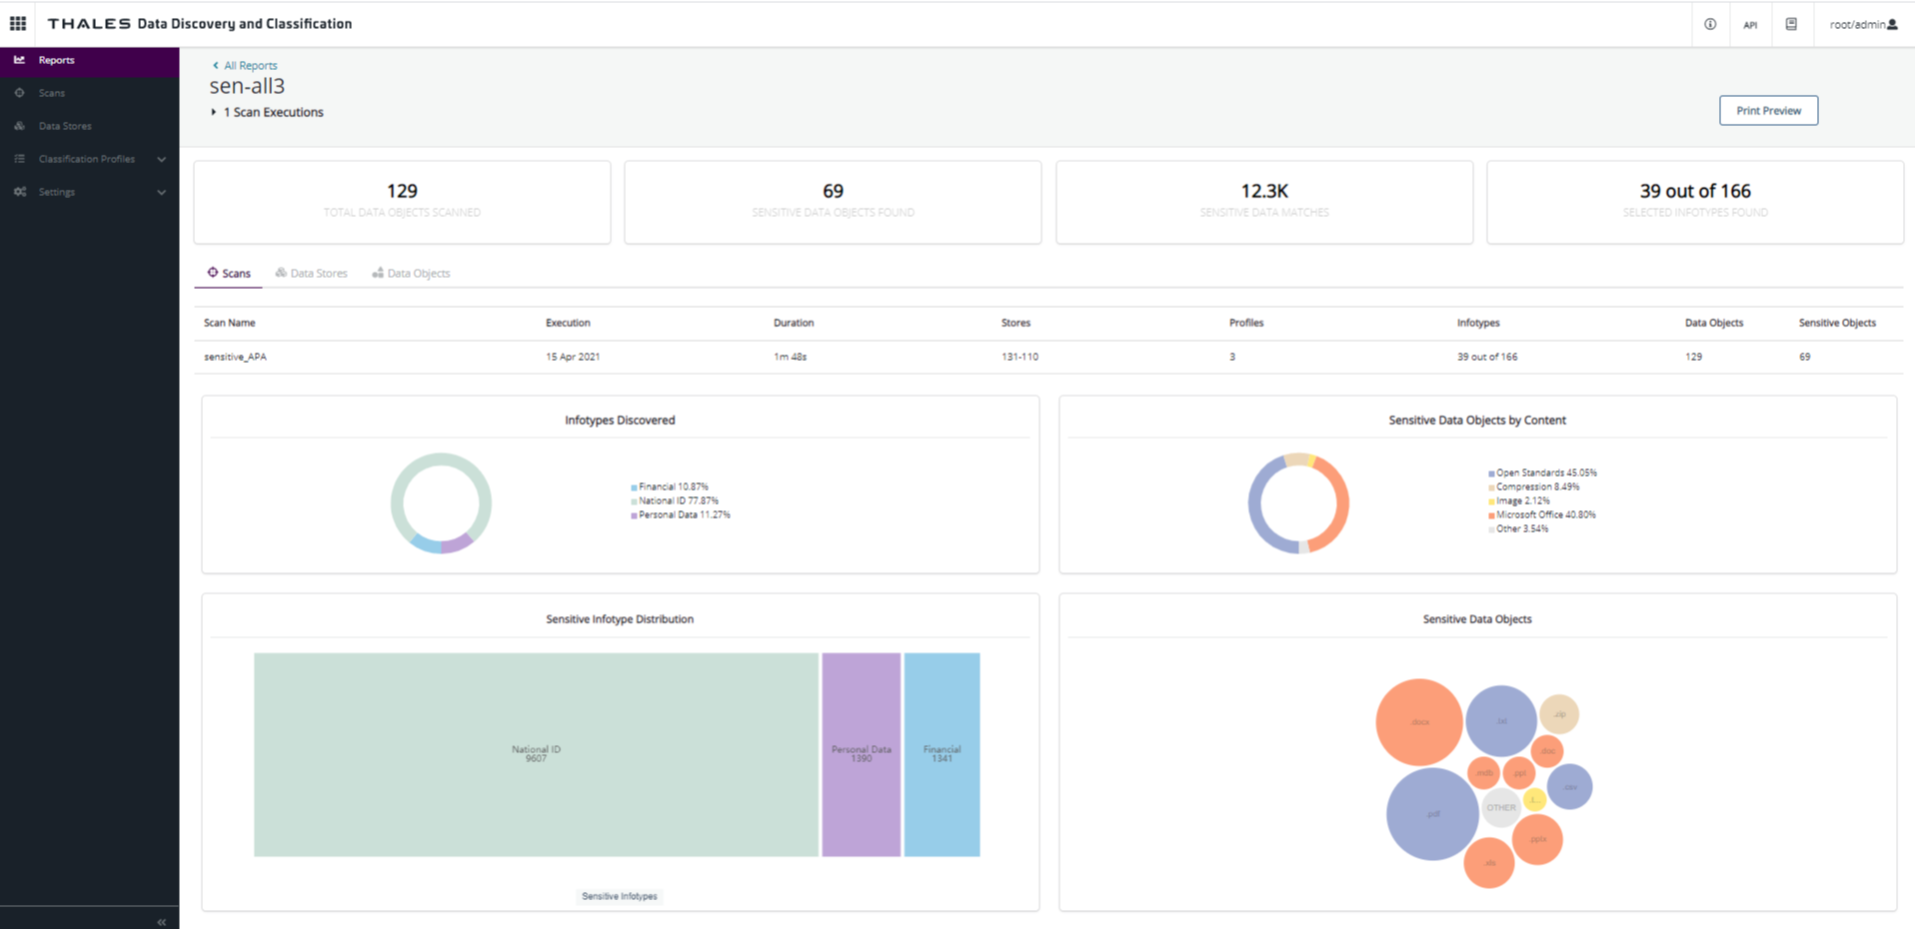Click the National ID treemap block

(x=536, y=754)
